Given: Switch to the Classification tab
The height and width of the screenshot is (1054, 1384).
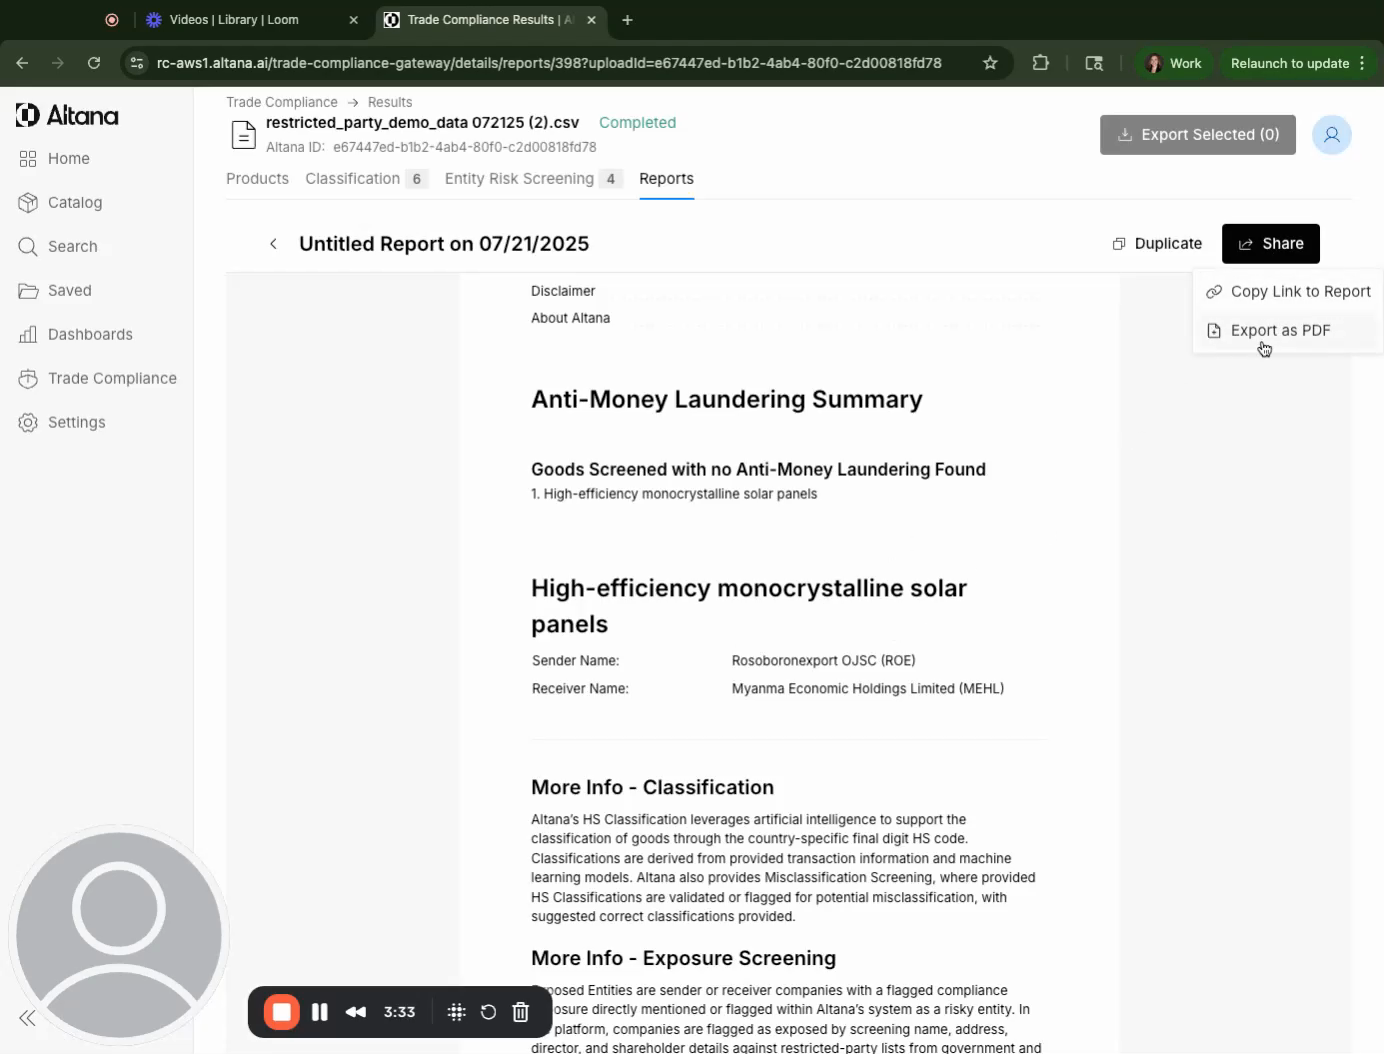Looking at the screenshot, I should point(352,178).
